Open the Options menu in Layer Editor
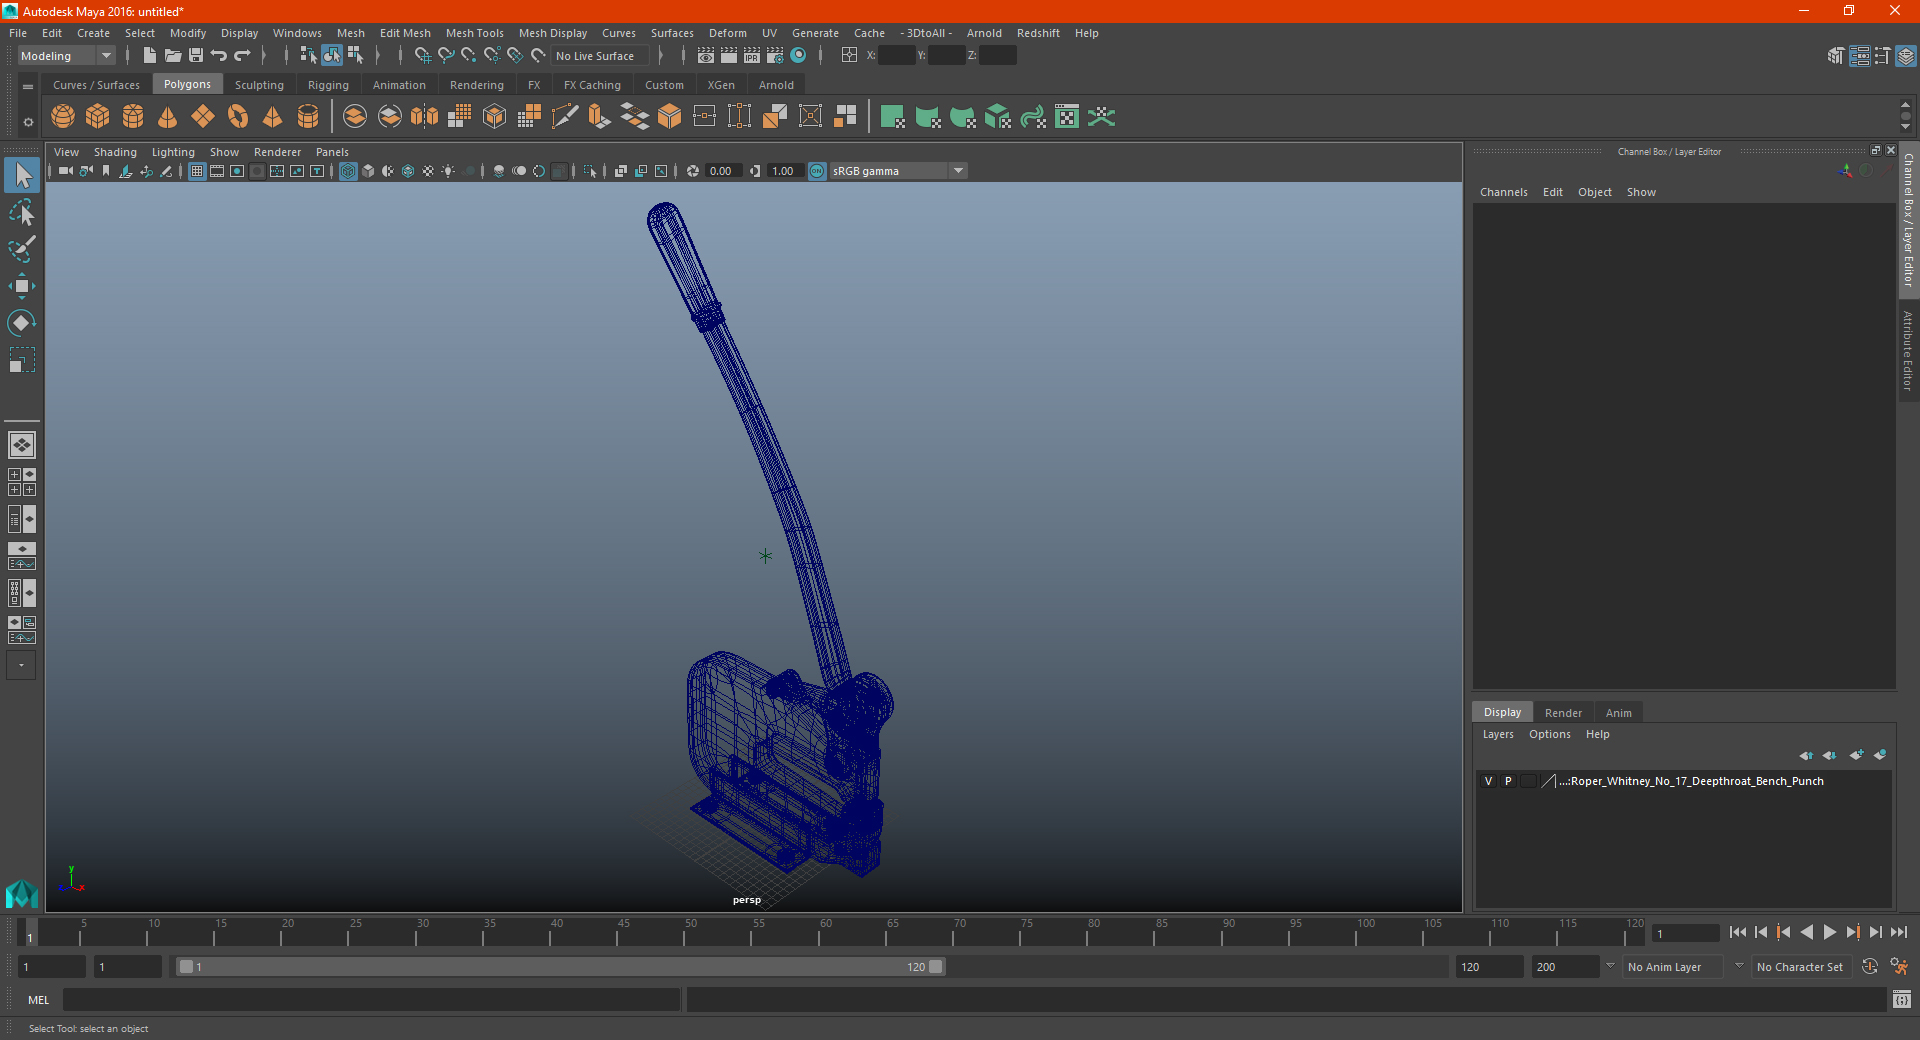This screenshot has height=1040, width=1920. [x=1550, y=734]
